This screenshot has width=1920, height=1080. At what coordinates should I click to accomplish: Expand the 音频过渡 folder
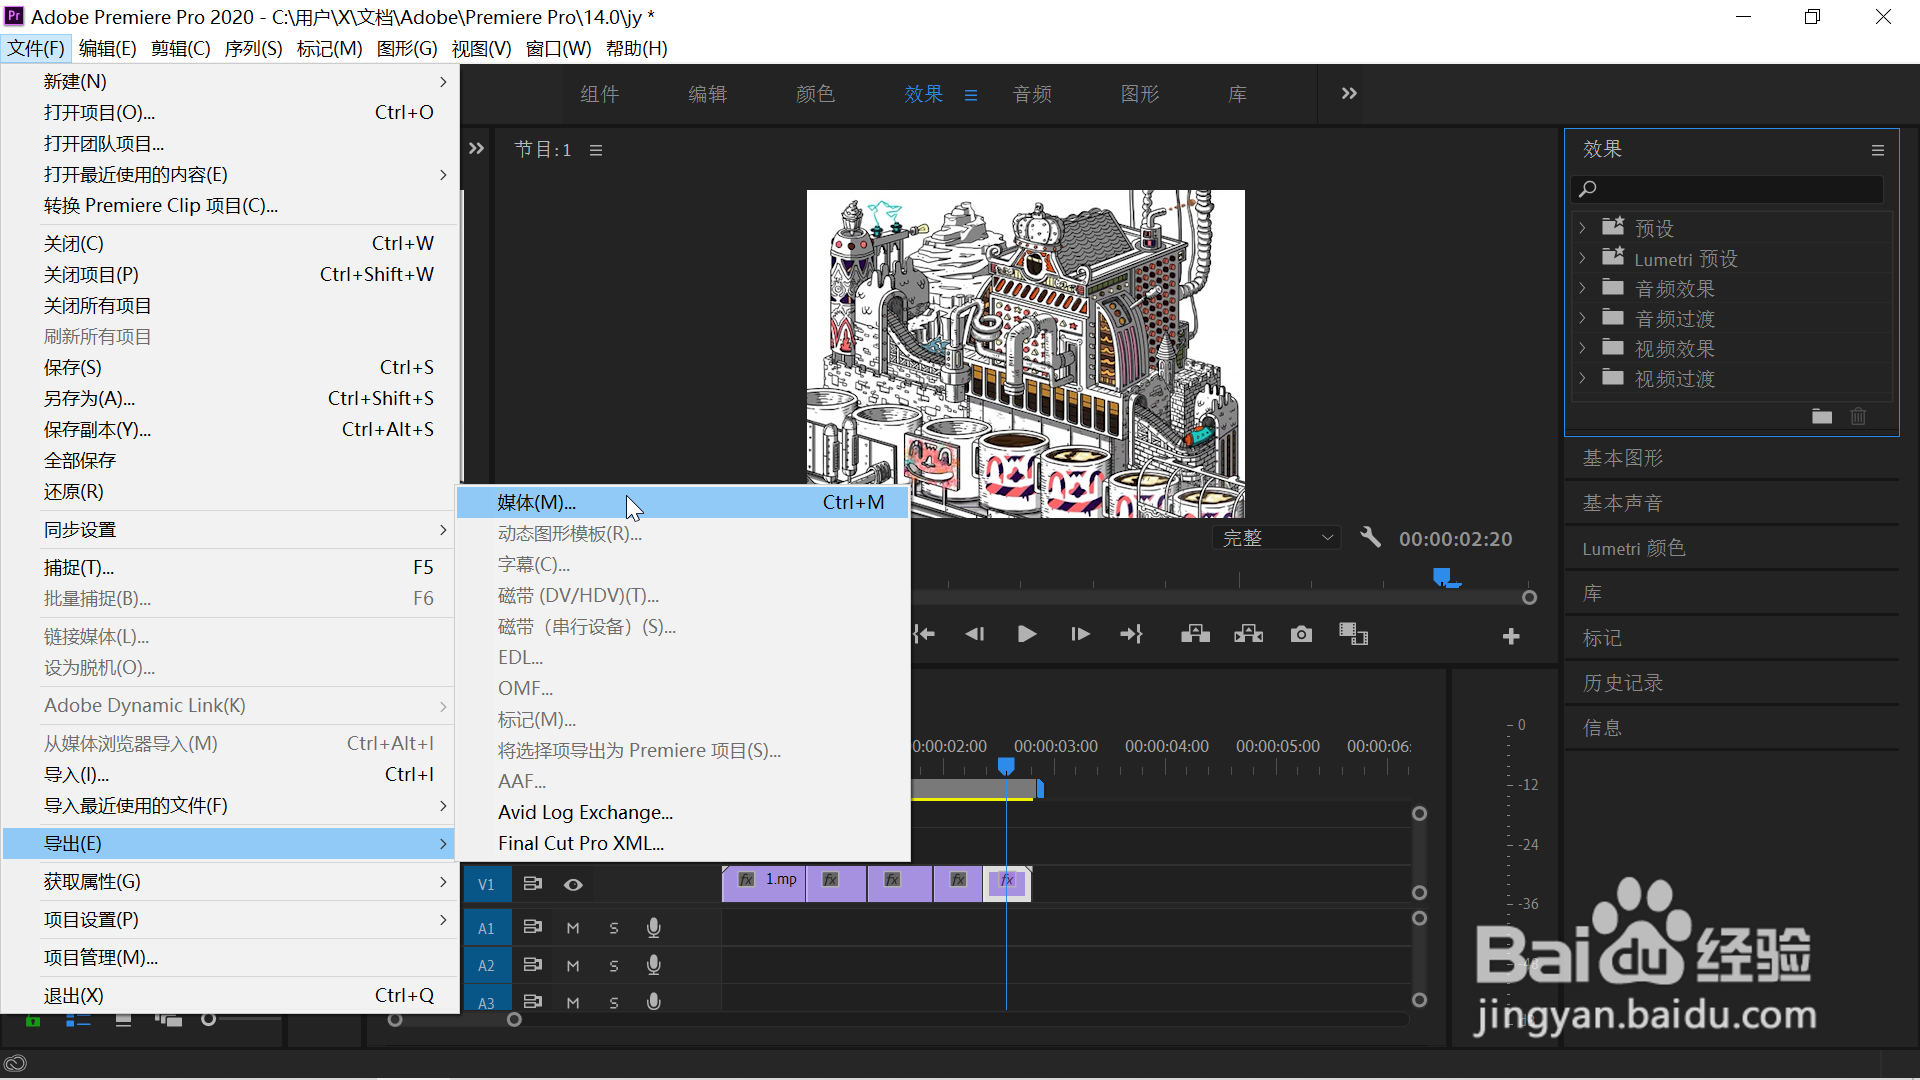click(x=1582, y=318)
